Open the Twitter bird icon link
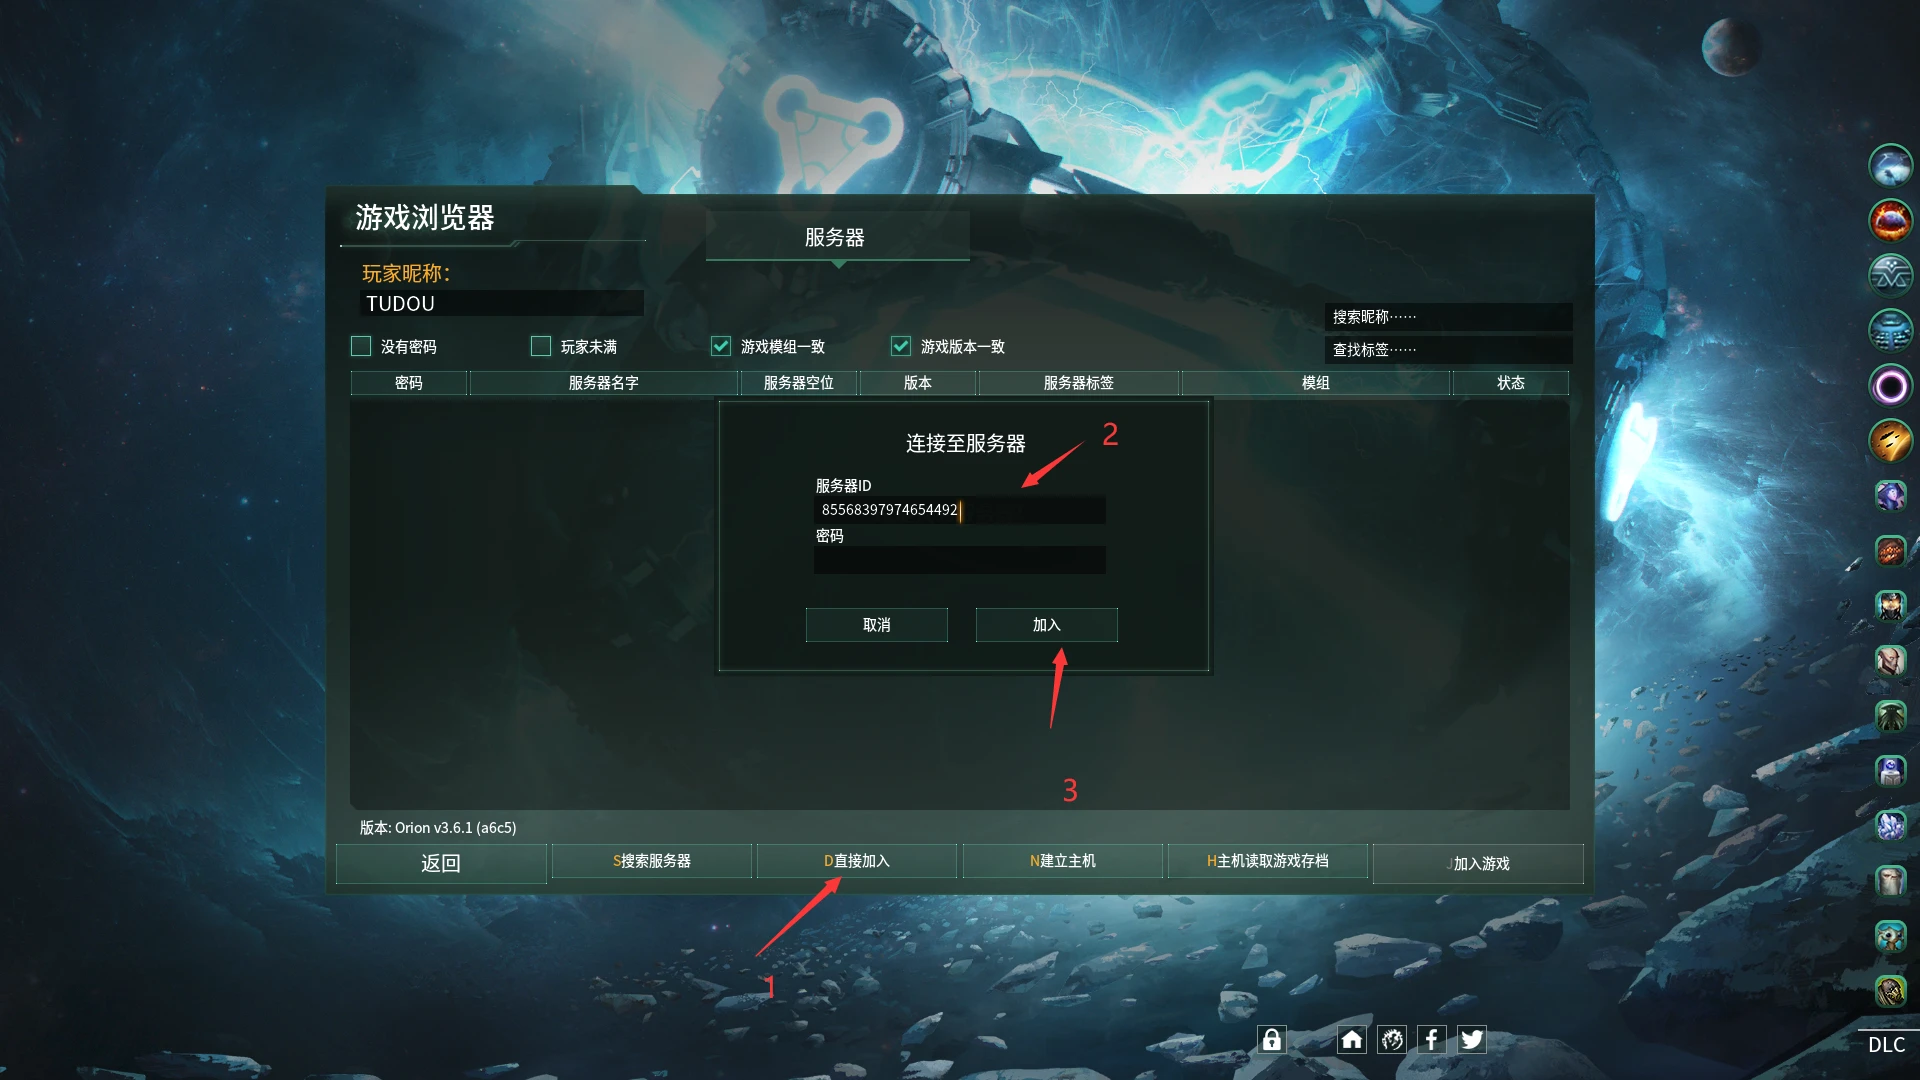 (1471, 1039)
